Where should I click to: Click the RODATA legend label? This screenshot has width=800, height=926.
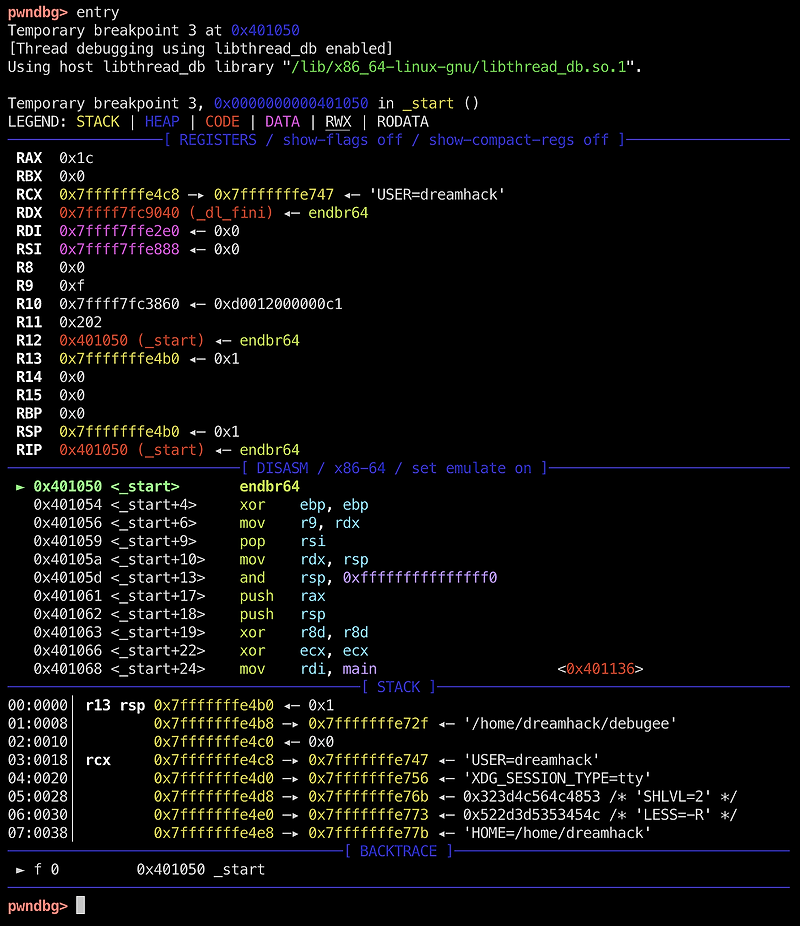tap(403, 122)
